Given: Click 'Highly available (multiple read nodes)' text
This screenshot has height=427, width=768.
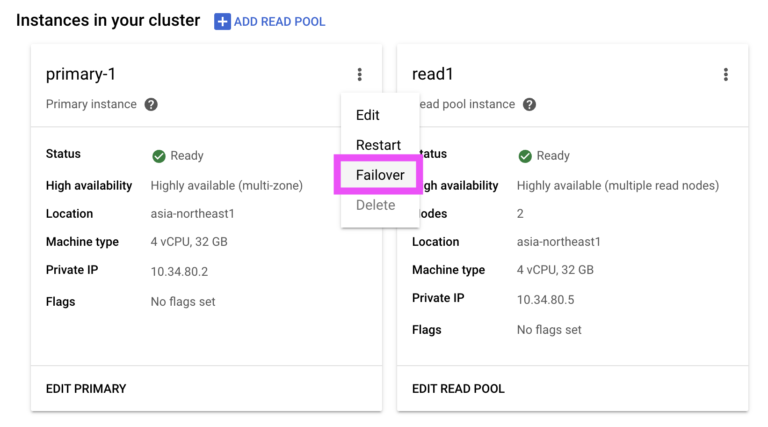Looking at the screenshot, I should pyautogui.click(x=618, y=186).
